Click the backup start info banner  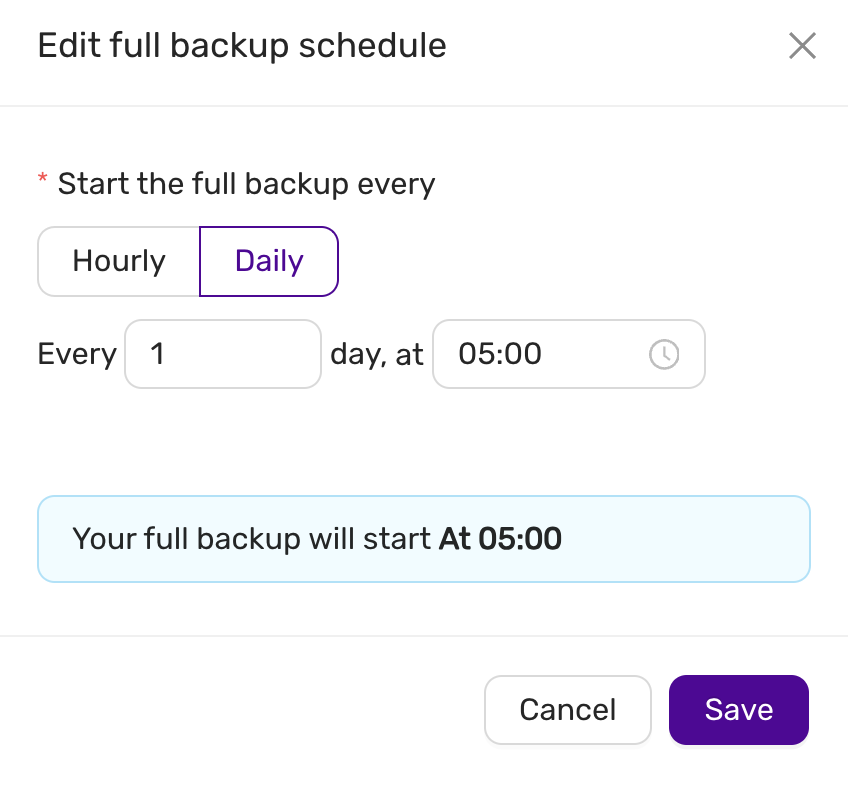(423, 538)
